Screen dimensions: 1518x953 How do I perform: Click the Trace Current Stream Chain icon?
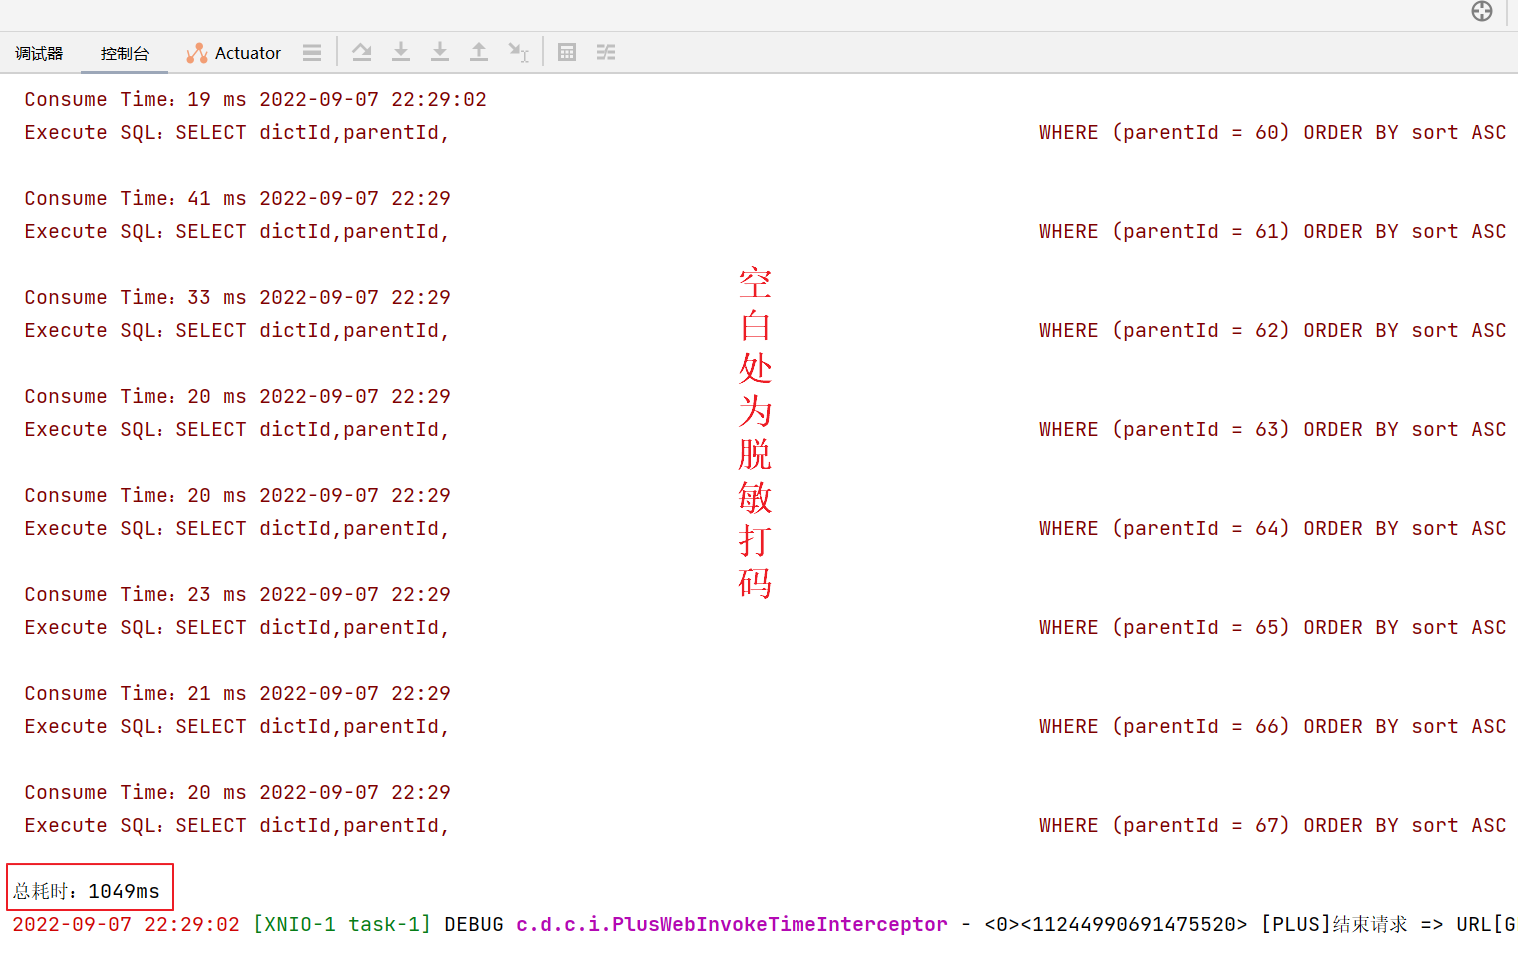tap(606, 52)
